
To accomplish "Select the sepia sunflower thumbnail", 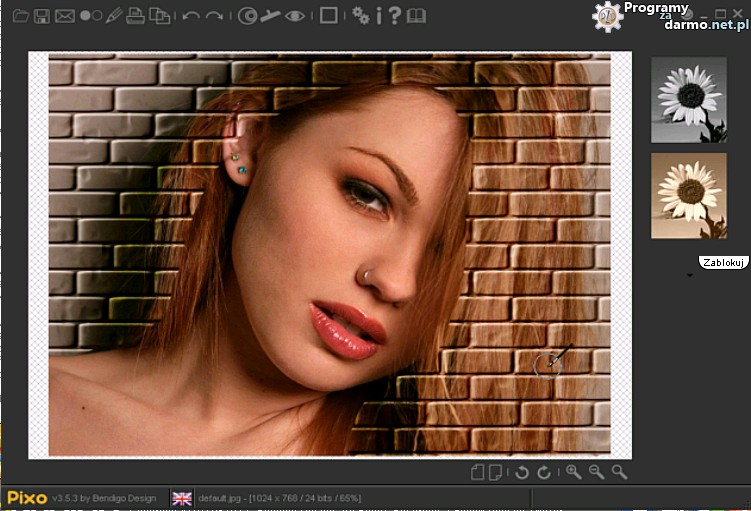I will [x=688, y=195].
